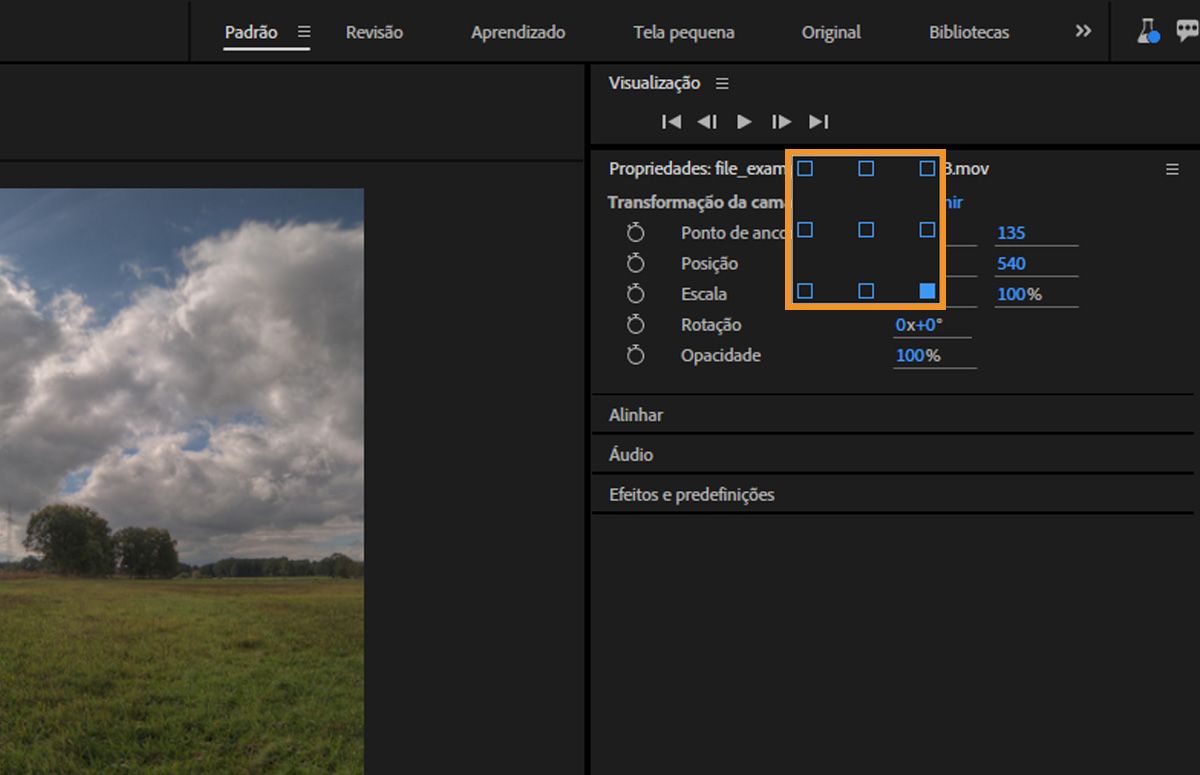Set the anchor point to the middle-left square
1200x775 pixels.
tap(805, 230)
